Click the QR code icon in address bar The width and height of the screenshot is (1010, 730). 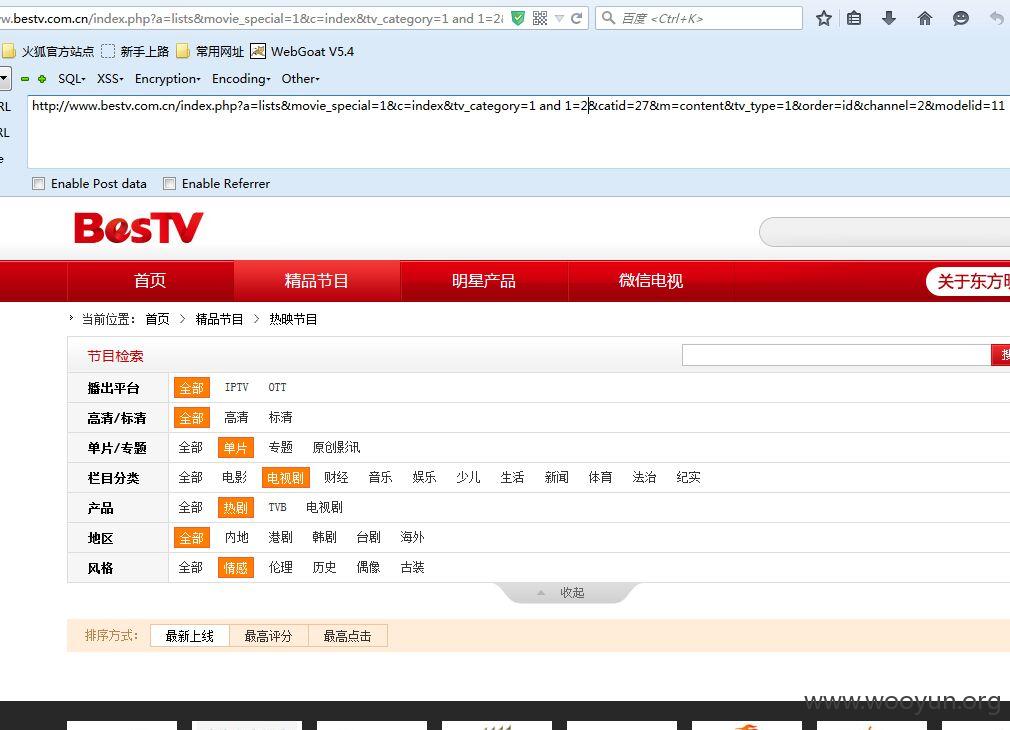(540, 18)
